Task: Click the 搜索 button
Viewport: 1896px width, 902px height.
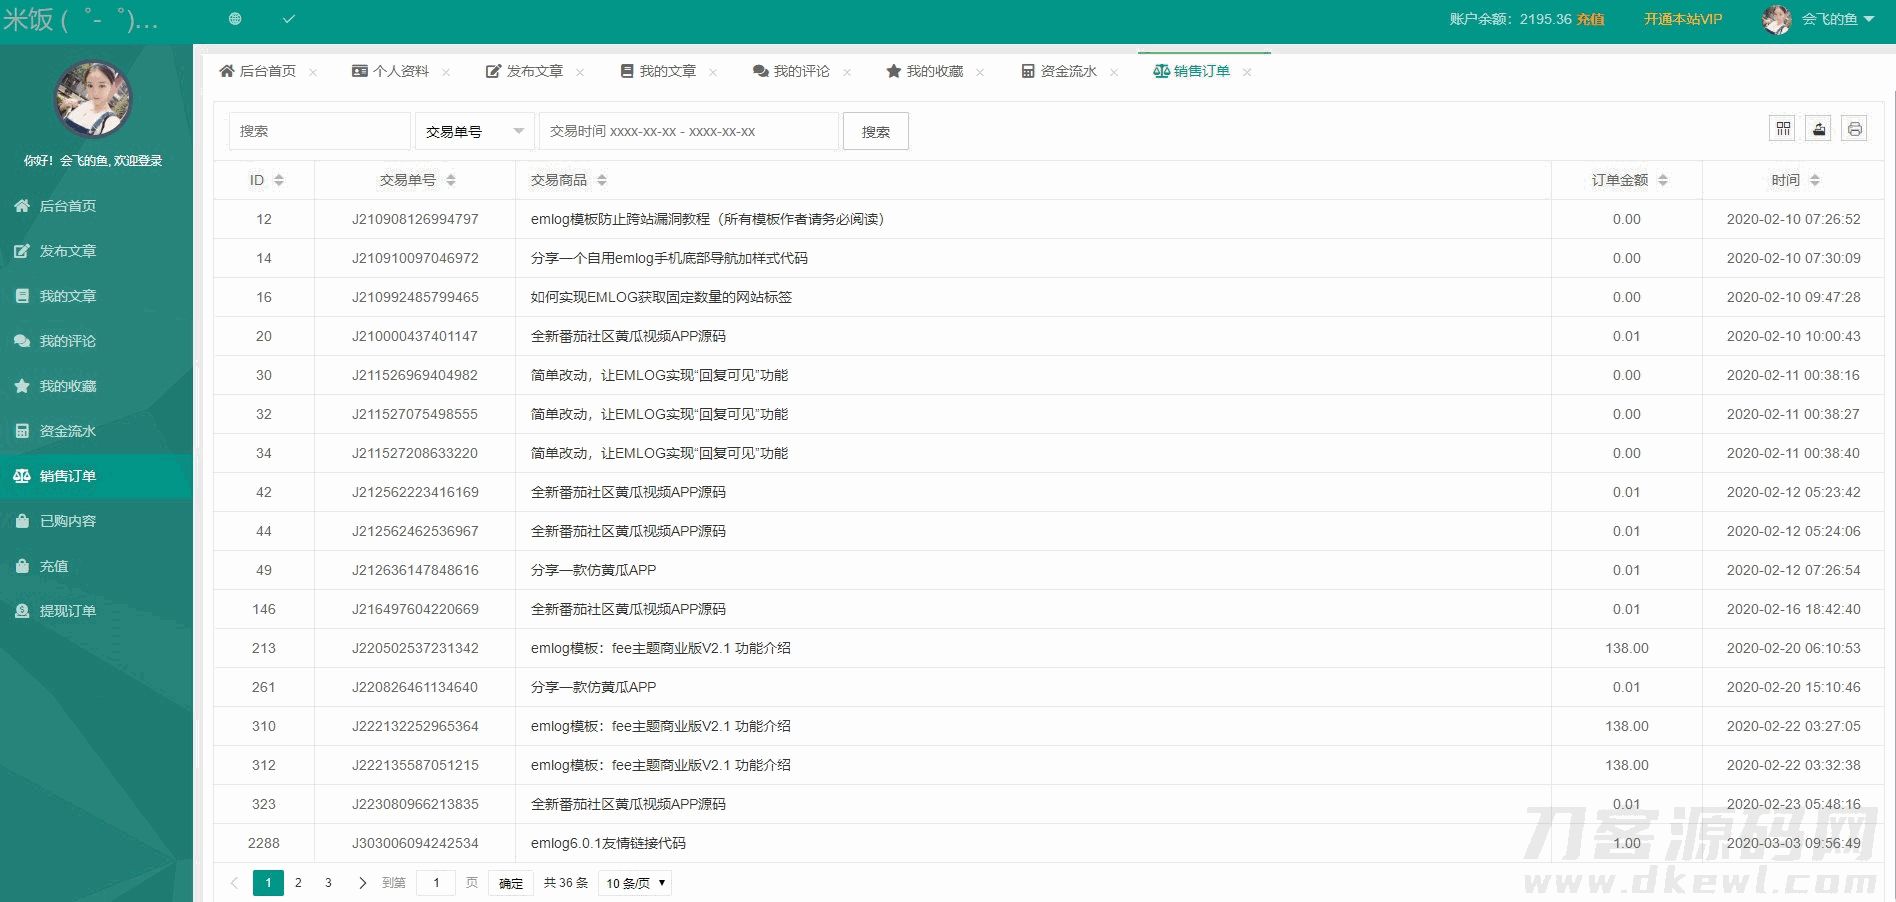Action: [875, 131]
